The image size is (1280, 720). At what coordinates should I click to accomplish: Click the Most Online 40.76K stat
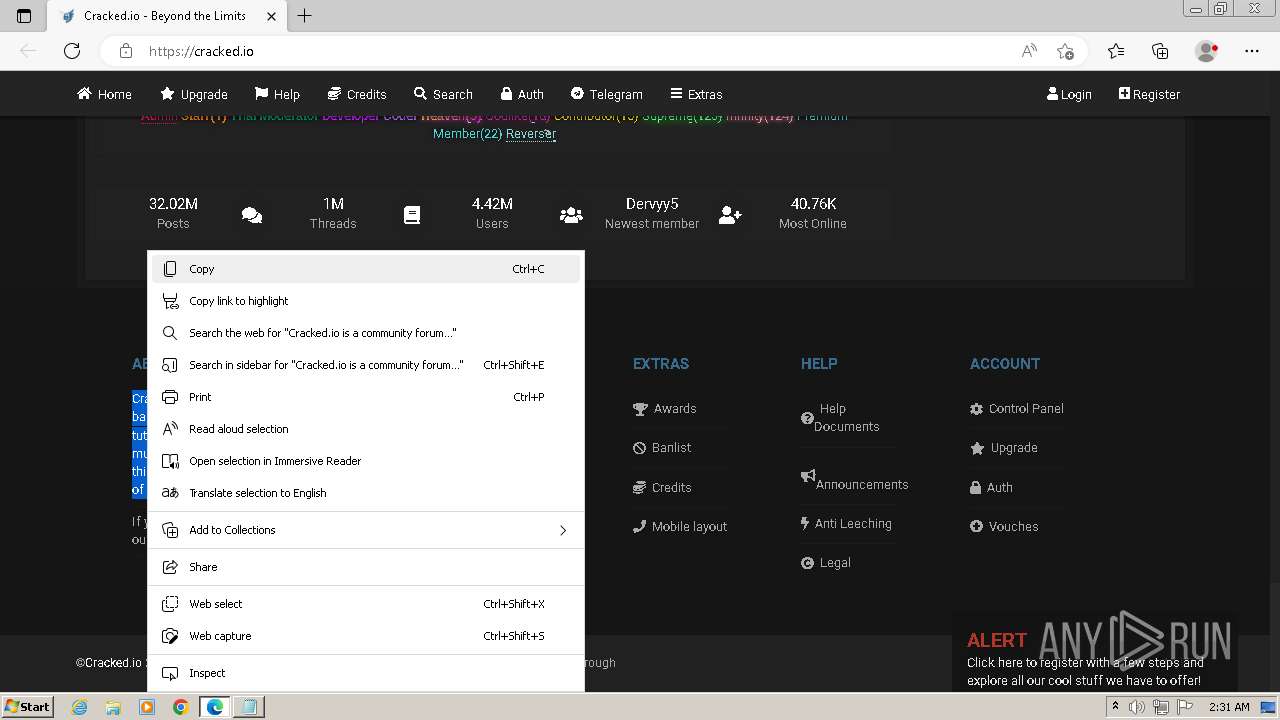click(813, 213)
